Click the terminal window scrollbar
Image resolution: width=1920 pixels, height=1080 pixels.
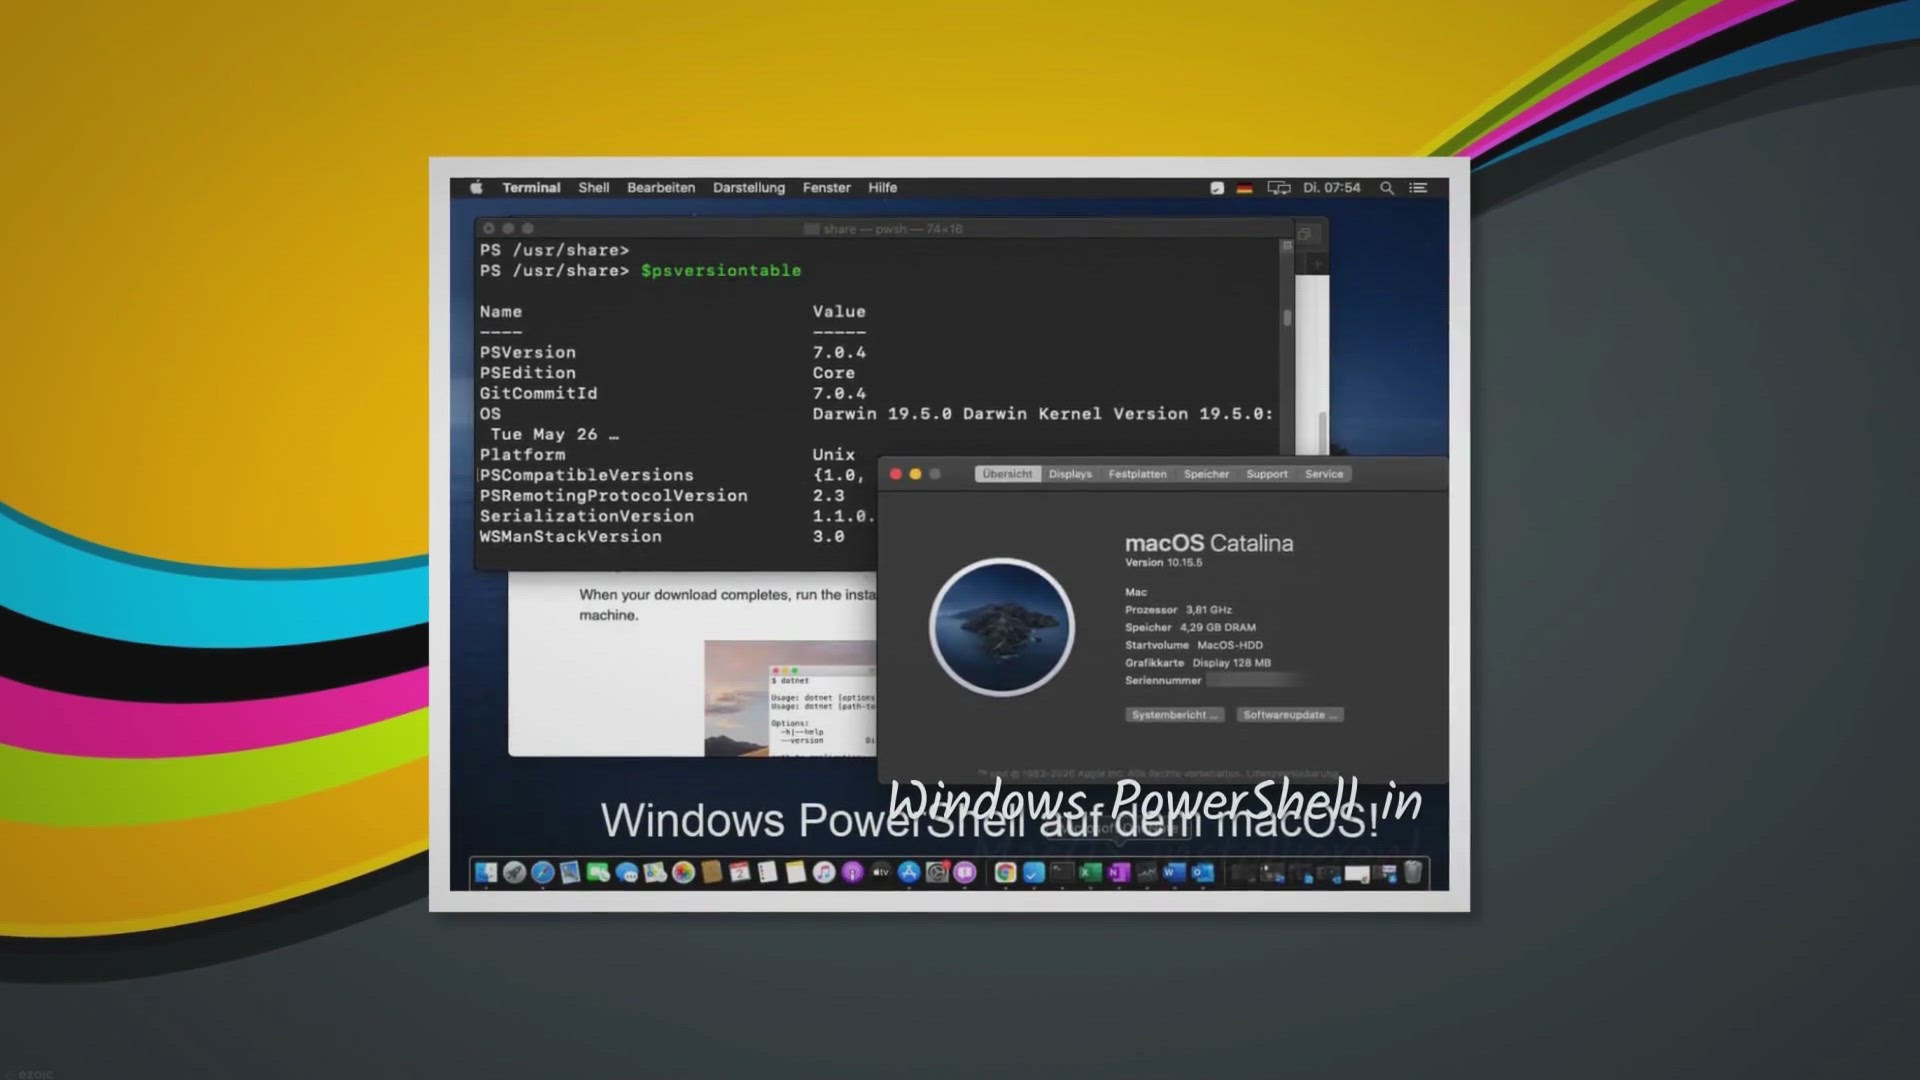pyautogui.click(x=1287, y=318)
